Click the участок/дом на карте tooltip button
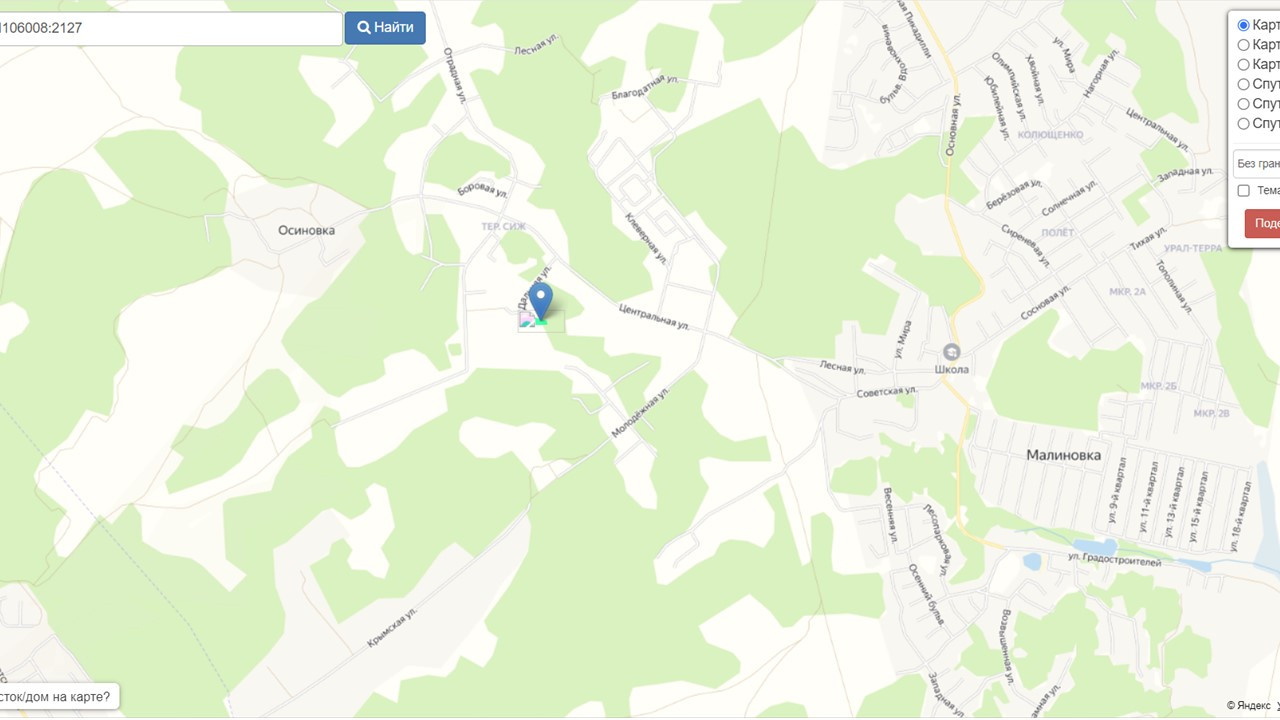This screenshot has width=1280, height=720. [58, 696]
